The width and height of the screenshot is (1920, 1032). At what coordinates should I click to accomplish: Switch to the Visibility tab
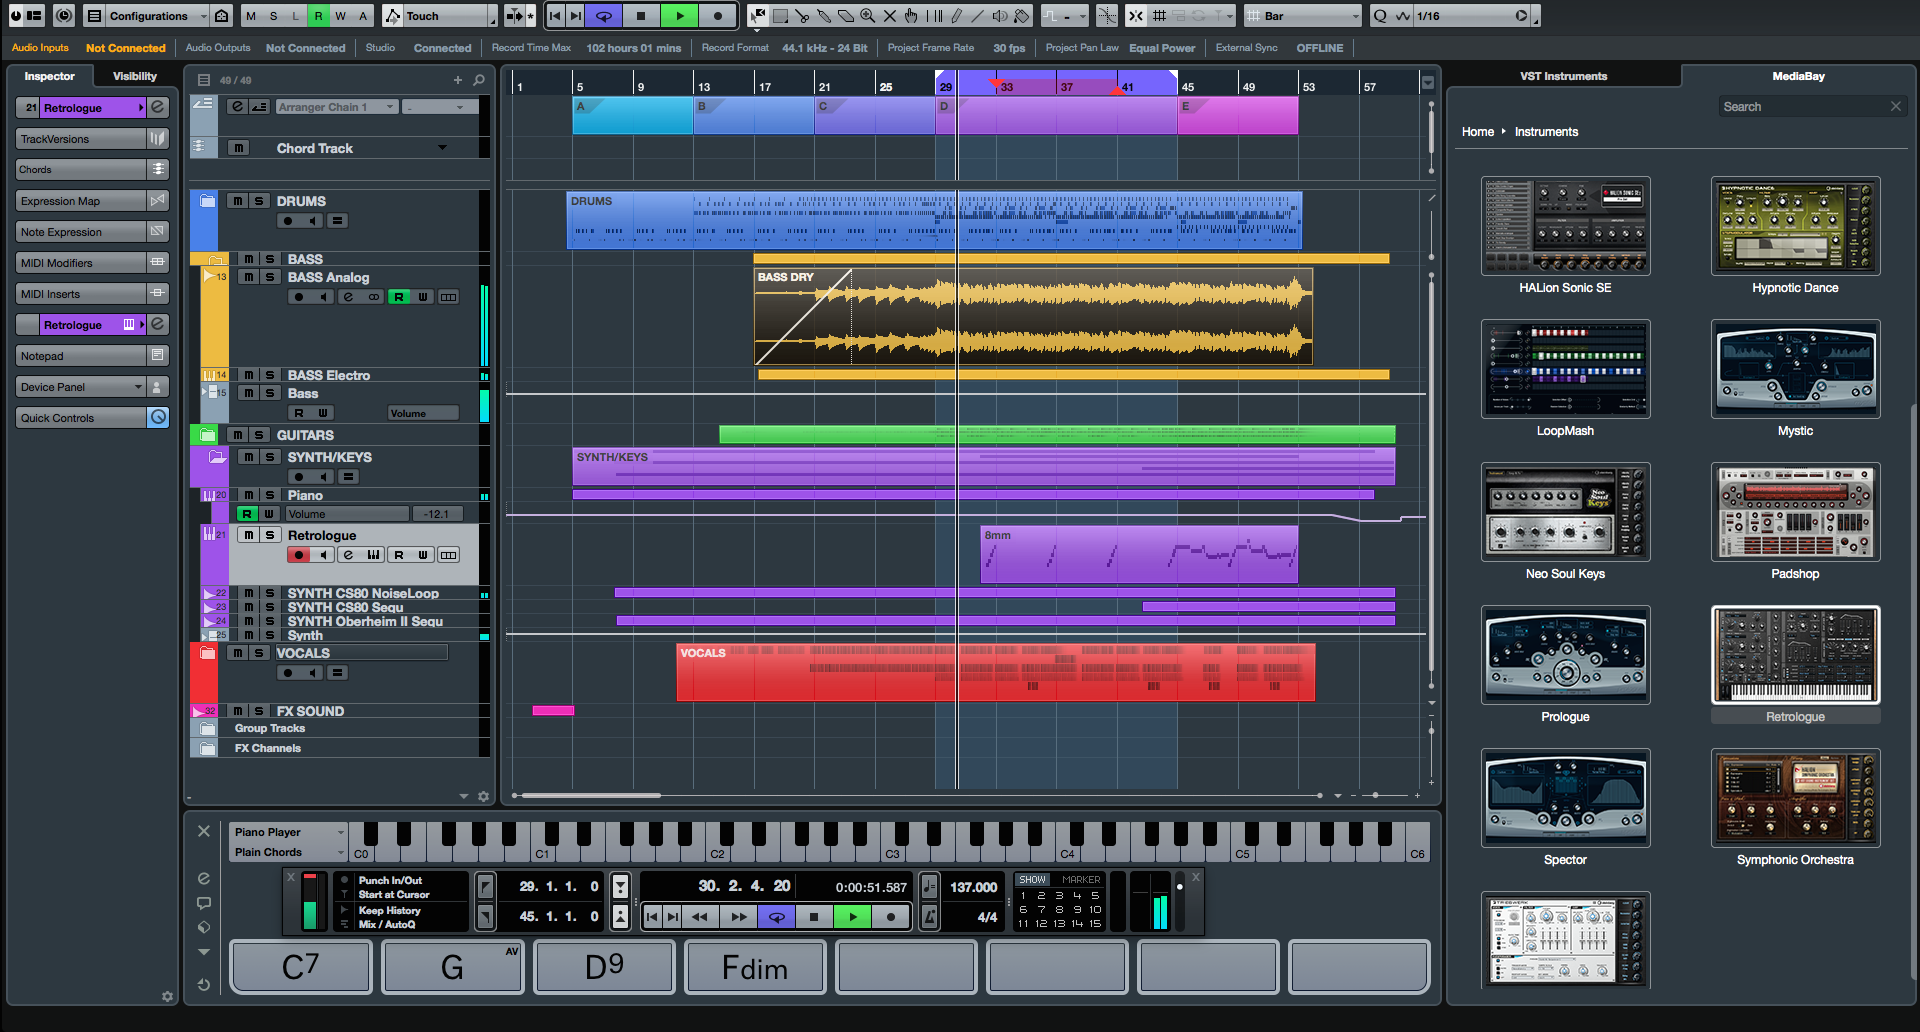(134, 76)
